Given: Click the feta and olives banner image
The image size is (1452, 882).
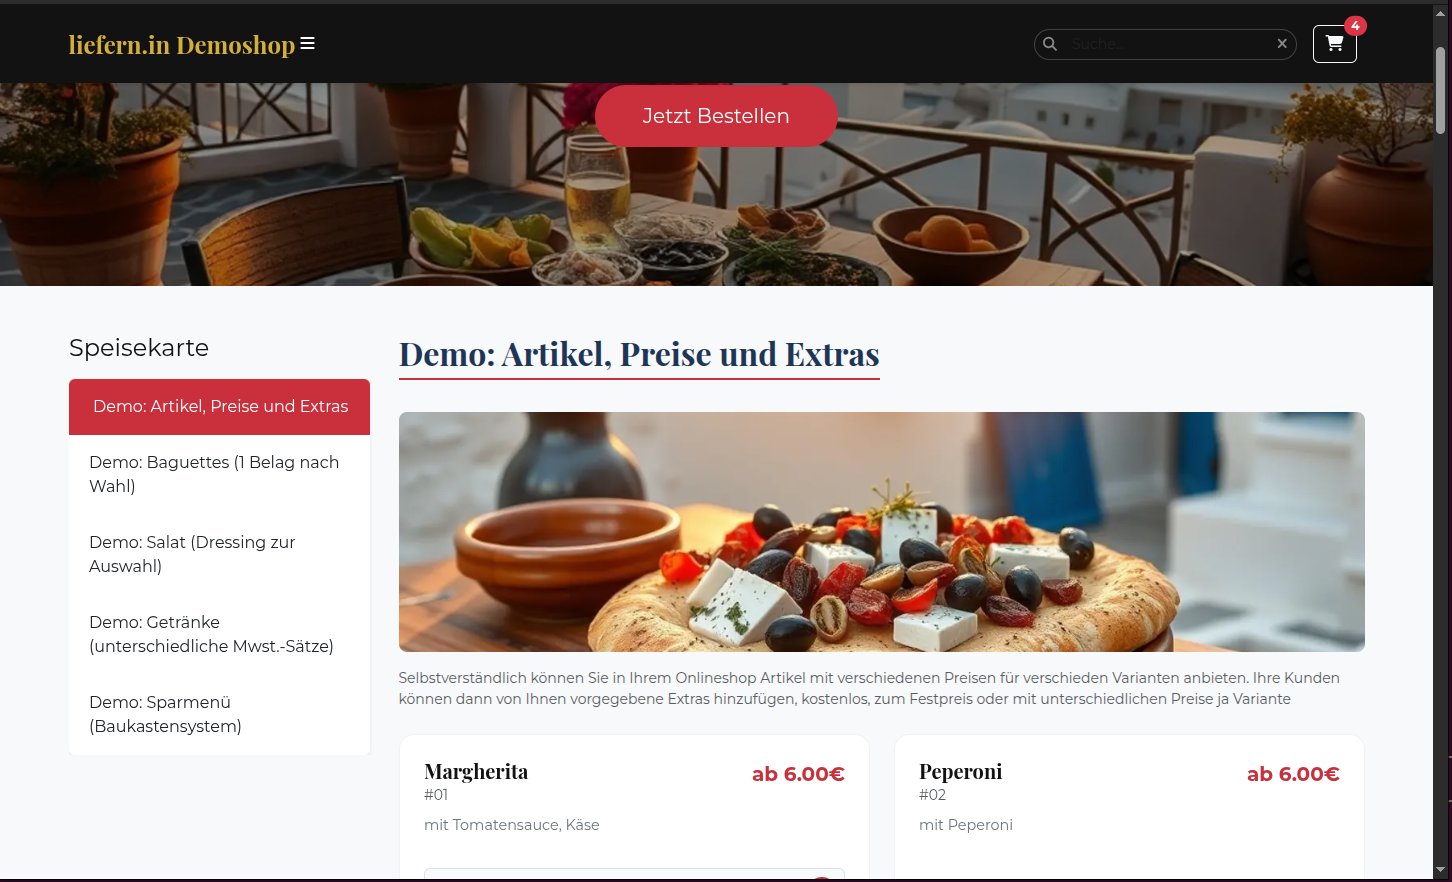Looking at the screenshot, I should coord(882,532).
